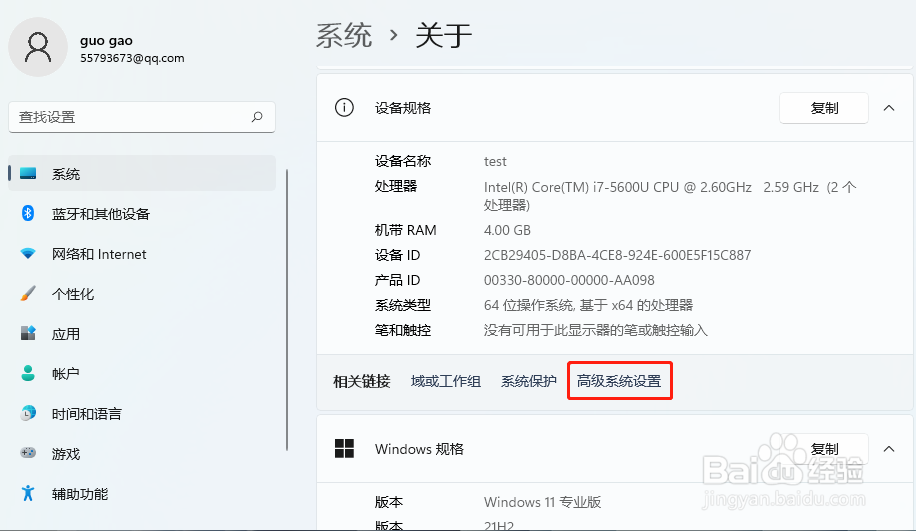Click the Bluetooth icon in sidebar
This screenshot has width=916, height=531.
28,213
